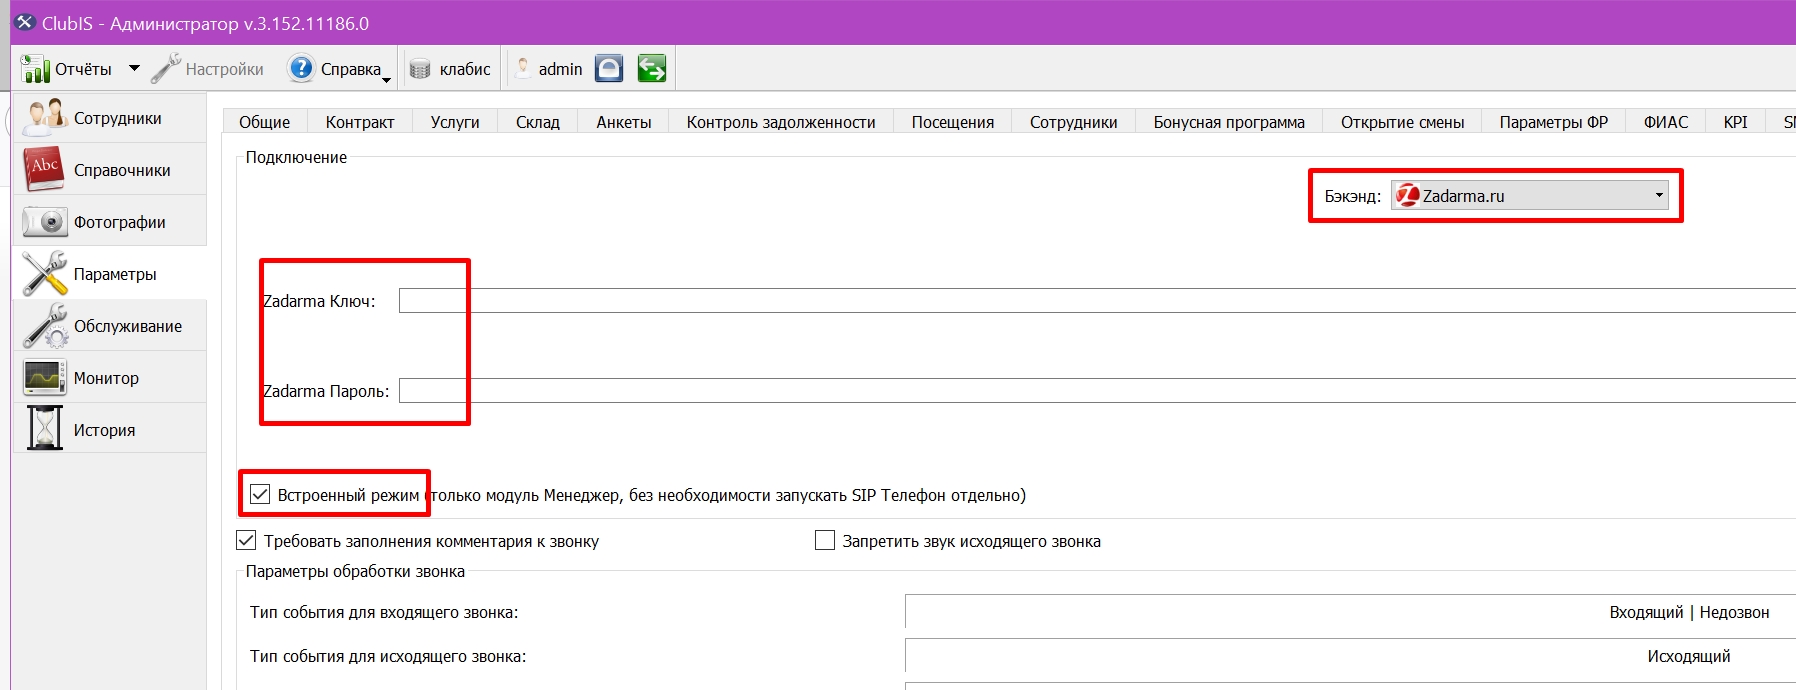Switch to the Посещения tab

(x=953, y=122)
